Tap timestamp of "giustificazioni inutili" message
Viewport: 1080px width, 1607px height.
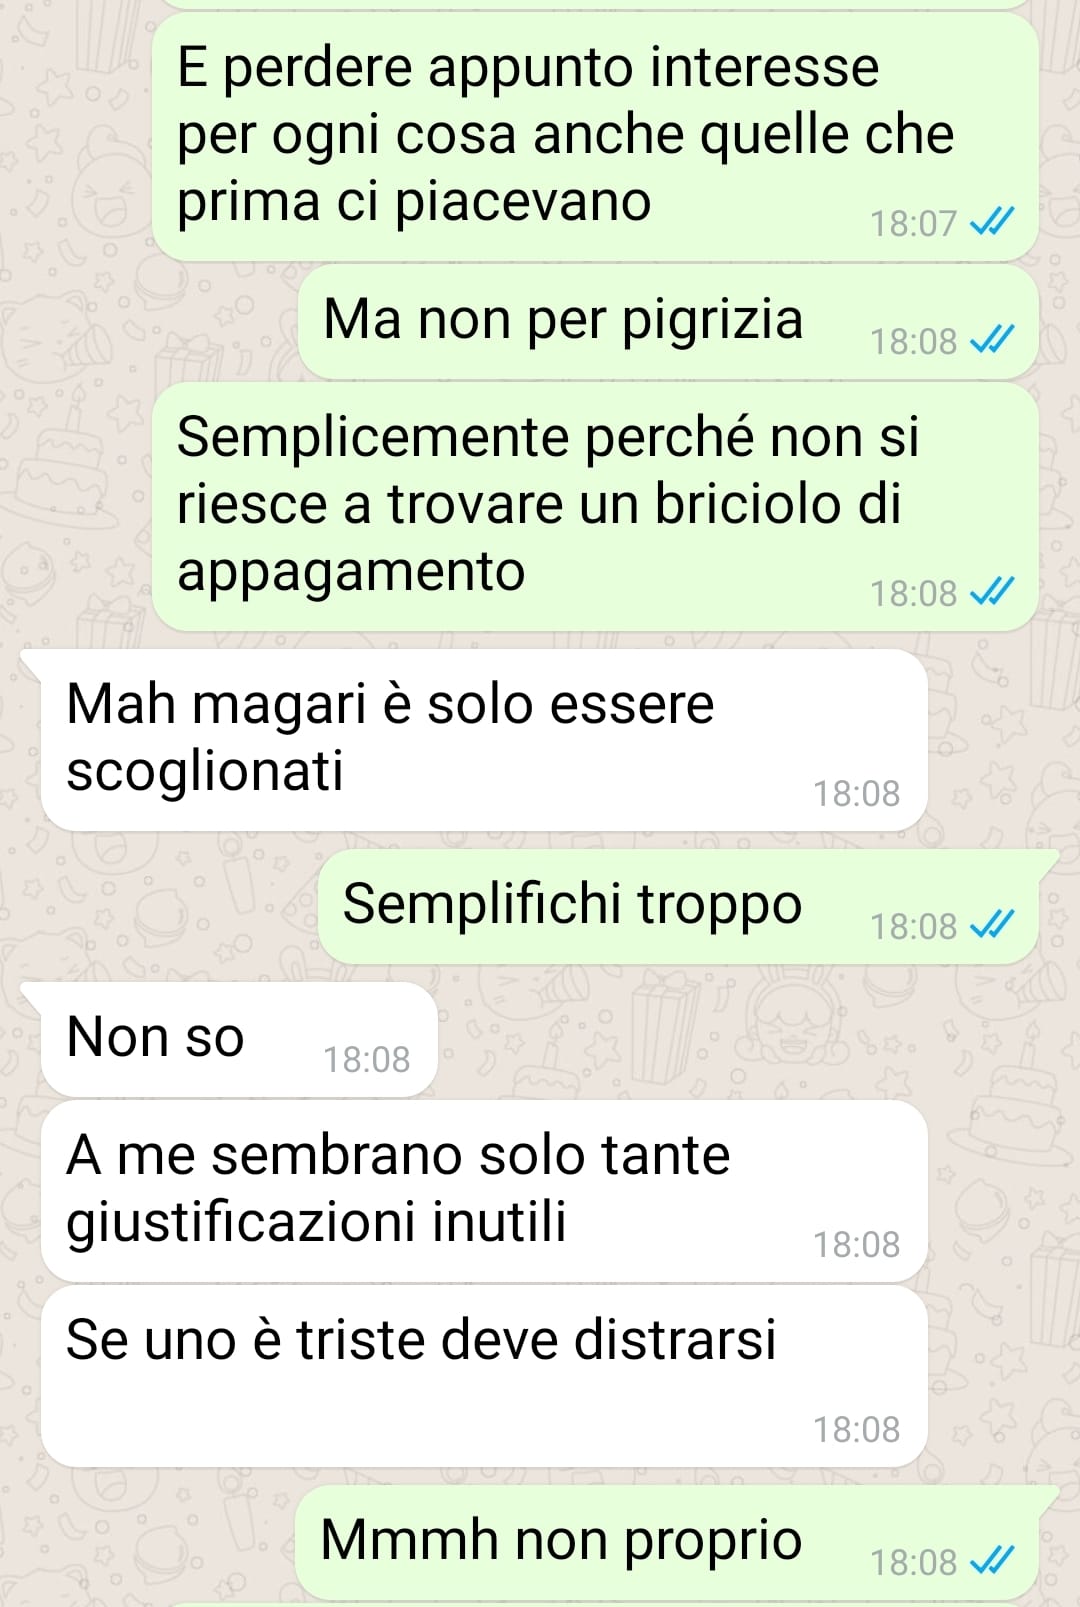click(857, 1244)
